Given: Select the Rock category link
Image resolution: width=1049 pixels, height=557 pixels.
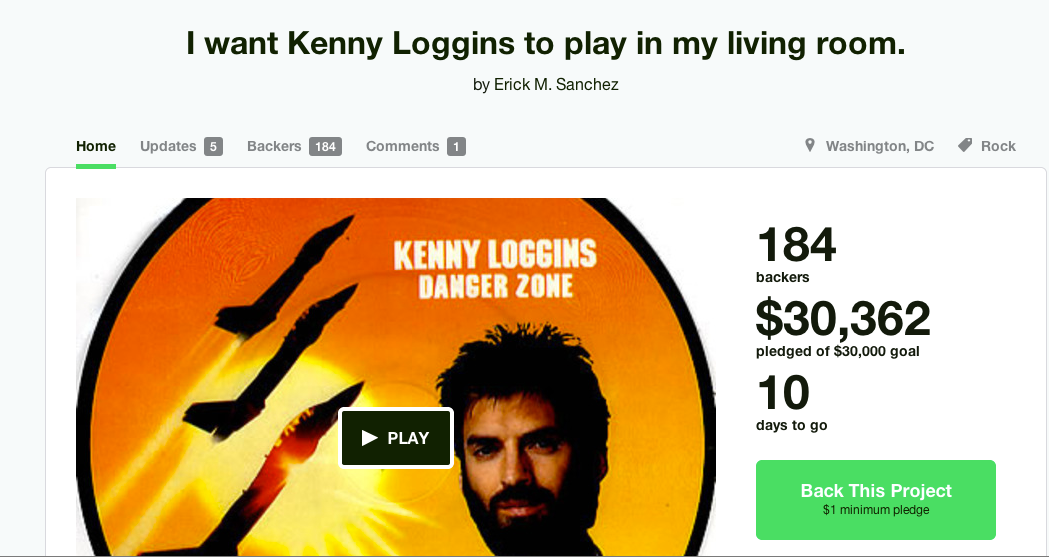Looking at the screenshot, I should pos(998,146).
